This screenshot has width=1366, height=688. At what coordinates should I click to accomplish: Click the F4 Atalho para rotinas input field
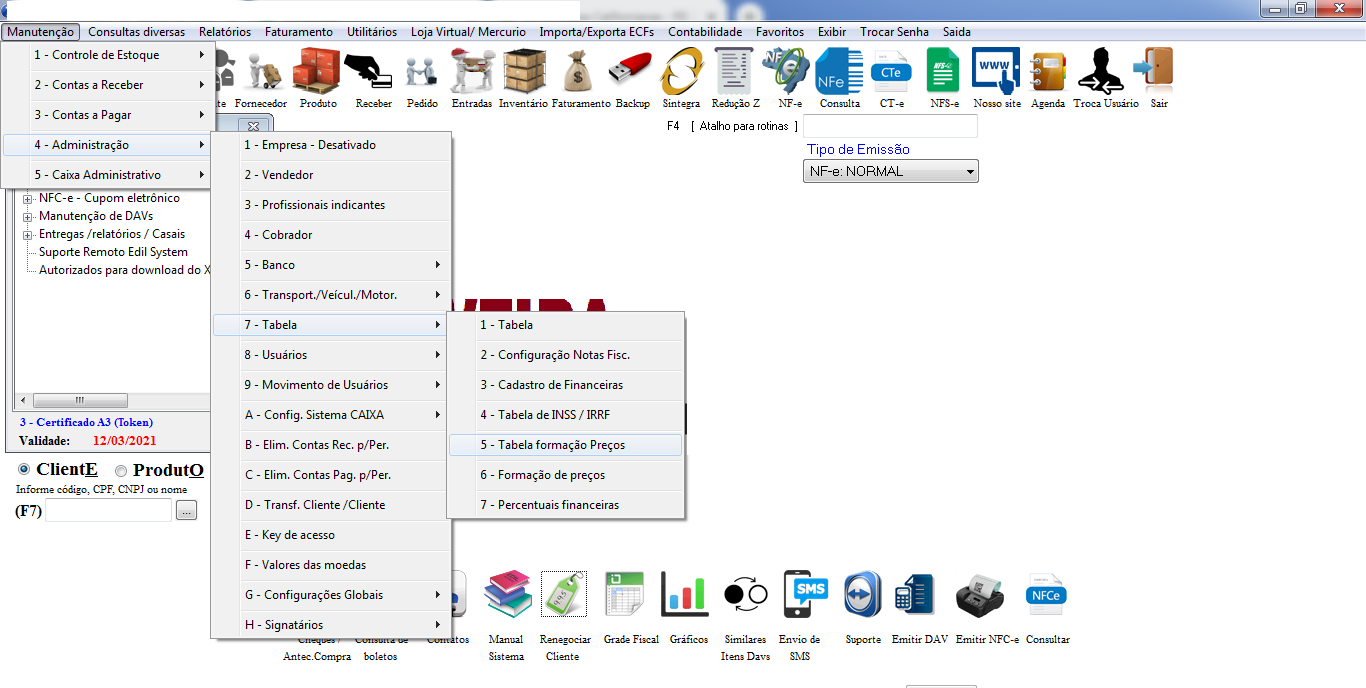coord(890,126)
